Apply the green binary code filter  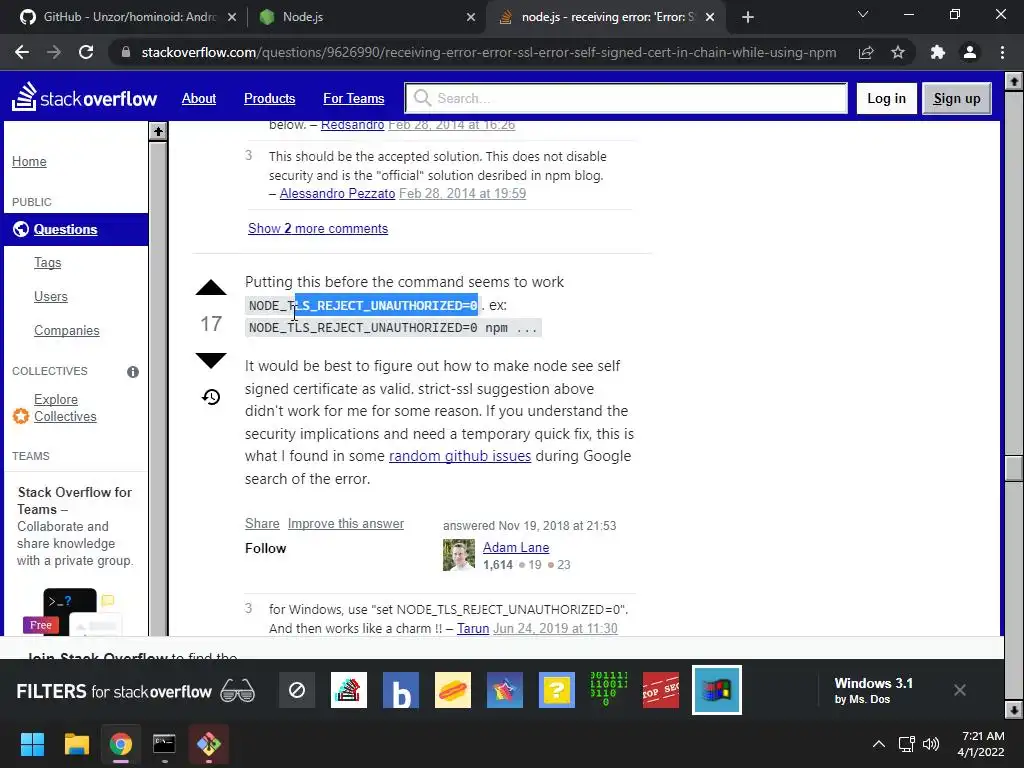(608, 690)
